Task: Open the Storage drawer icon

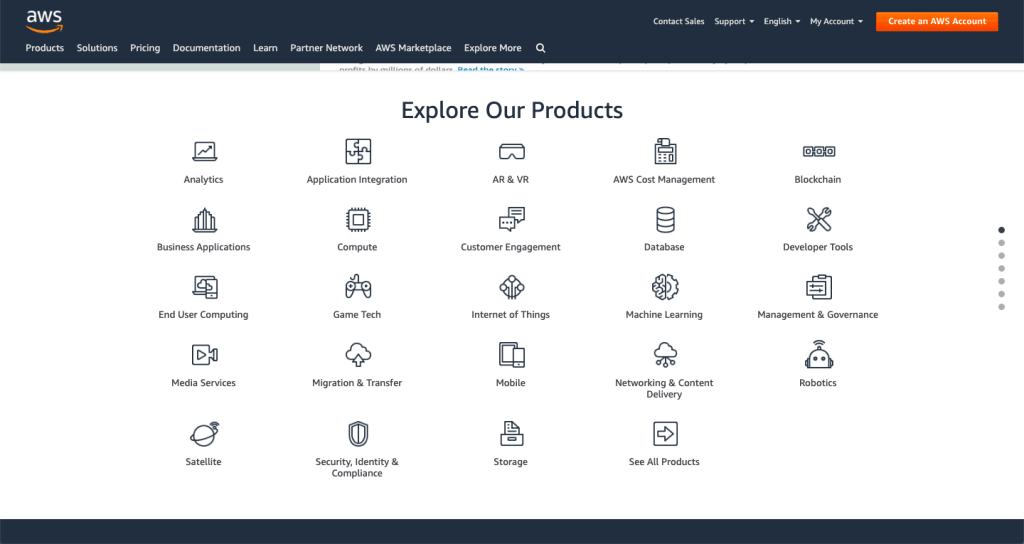Action: tap(511, 434)
